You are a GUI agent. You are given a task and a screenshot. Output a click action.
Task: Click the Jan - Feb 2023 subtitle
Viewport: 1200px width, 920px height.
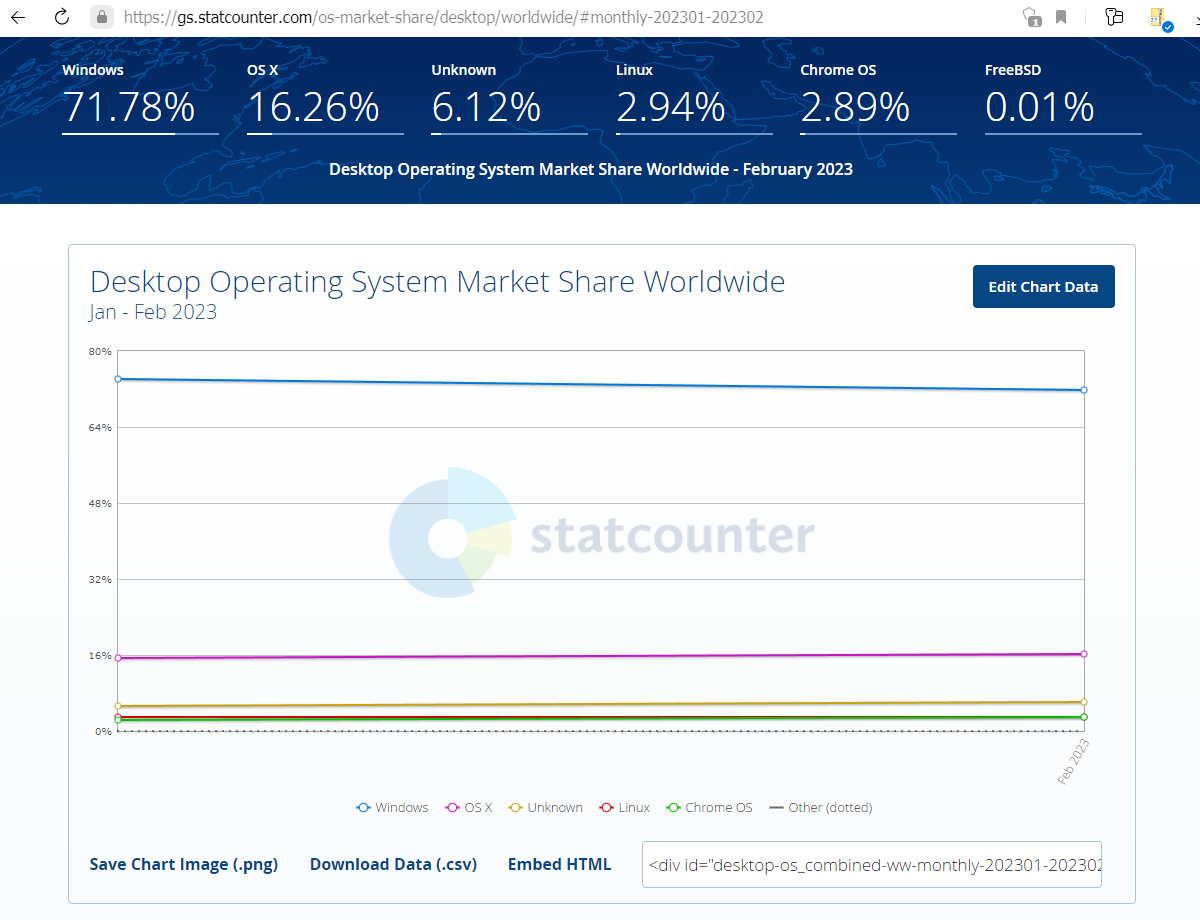click(x=153, y=312)
